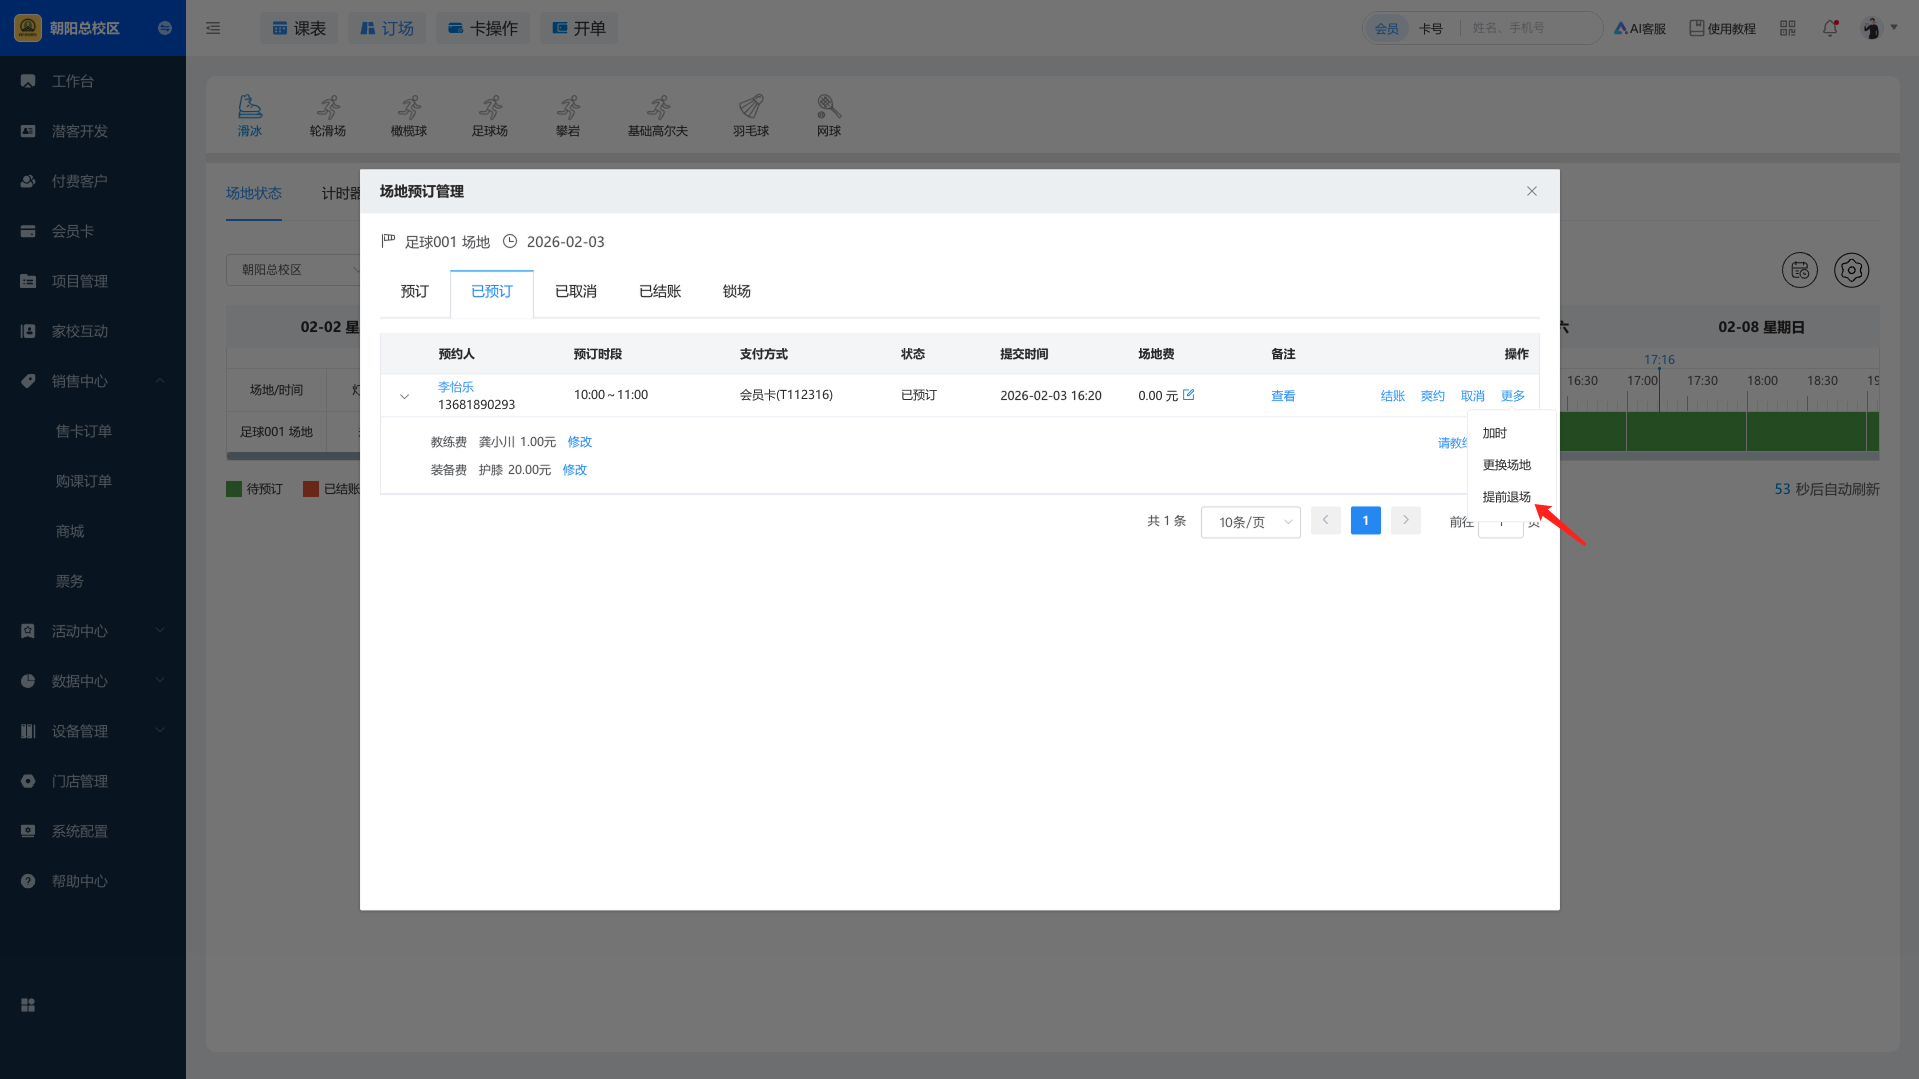
Task: Toggle the 会员 search mode pill
Action: [x=1386, y=28]
